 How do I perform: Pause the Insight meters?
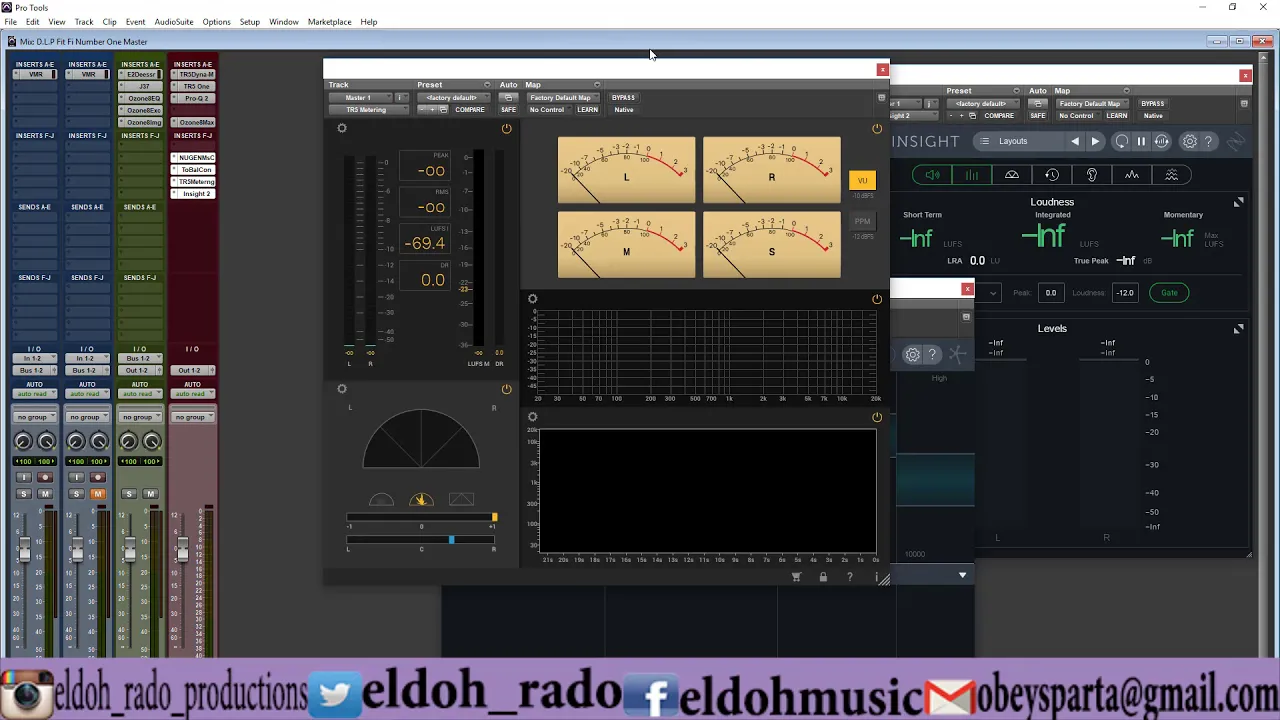1141,142
